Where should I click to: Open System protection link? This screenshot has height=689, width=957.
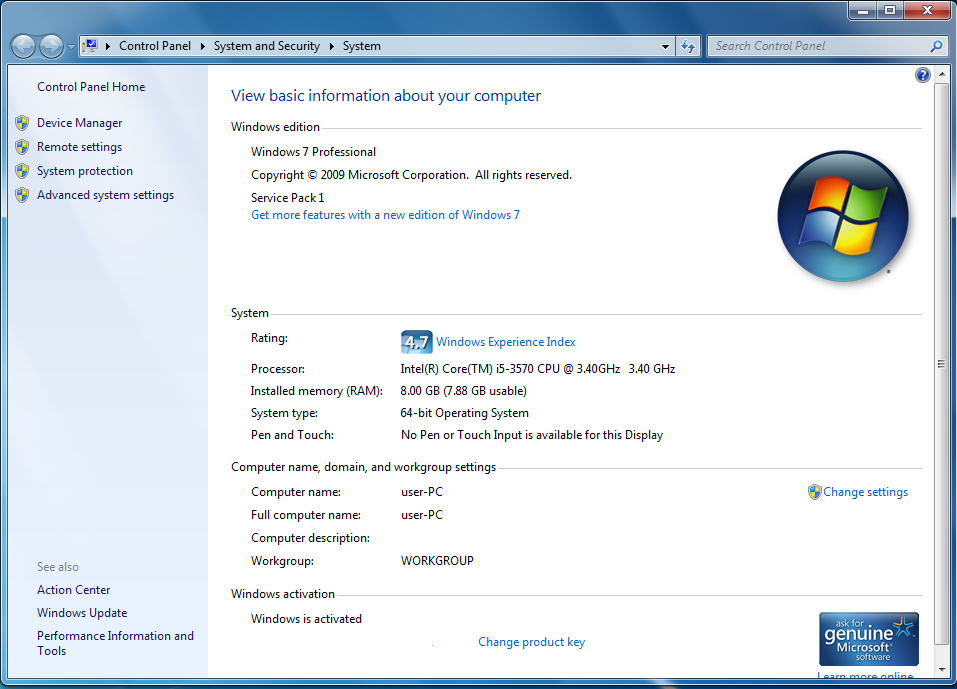click(x=85, y=171)
